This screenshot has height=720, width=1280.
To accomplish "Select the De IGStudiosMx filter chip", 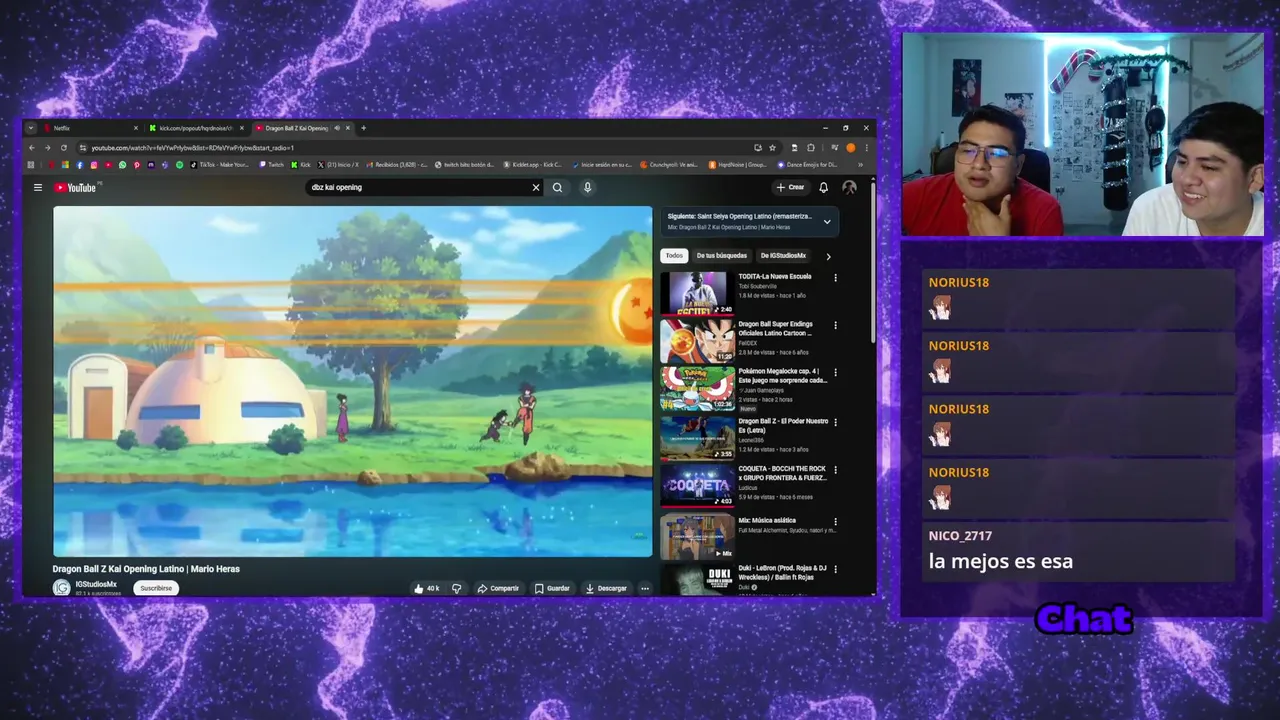I will tap(783, 256).
